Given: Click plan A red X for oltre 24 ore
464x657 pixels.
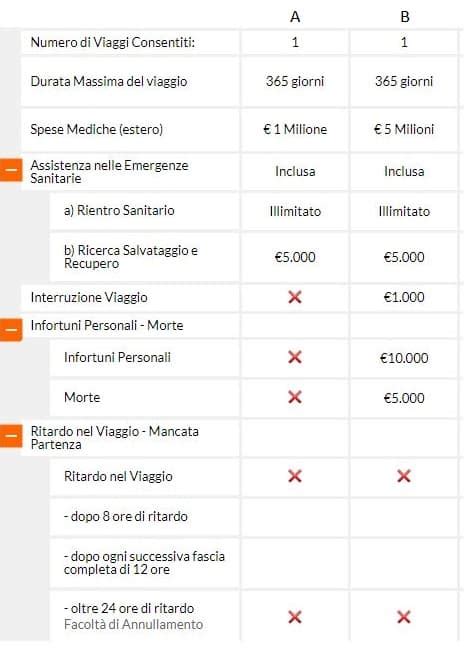Looking at the screenshot, I should point(295,617).
